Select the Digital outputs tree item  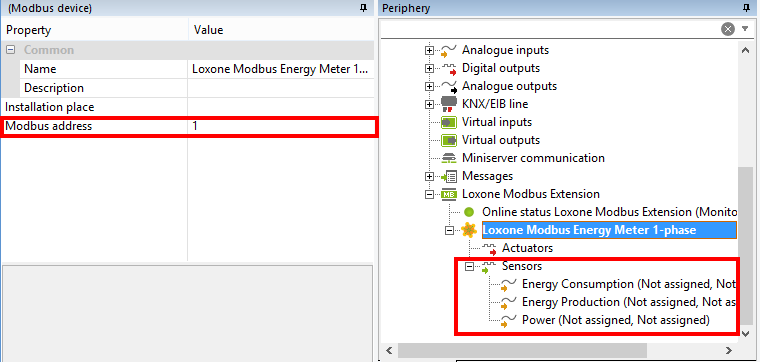pyautogui.click(x=501, y=68)
